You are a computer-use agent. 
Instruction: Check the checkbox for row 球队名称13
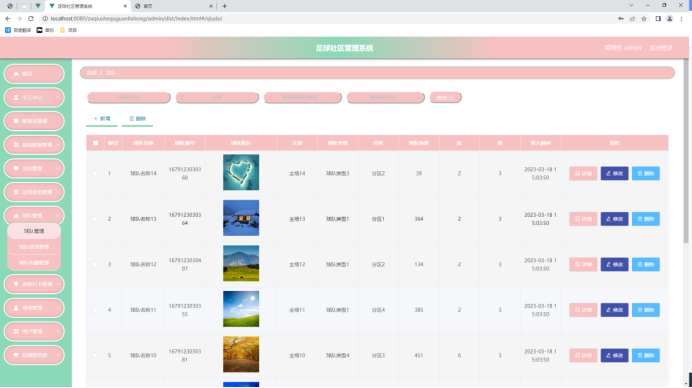click(x=95, y=219)
